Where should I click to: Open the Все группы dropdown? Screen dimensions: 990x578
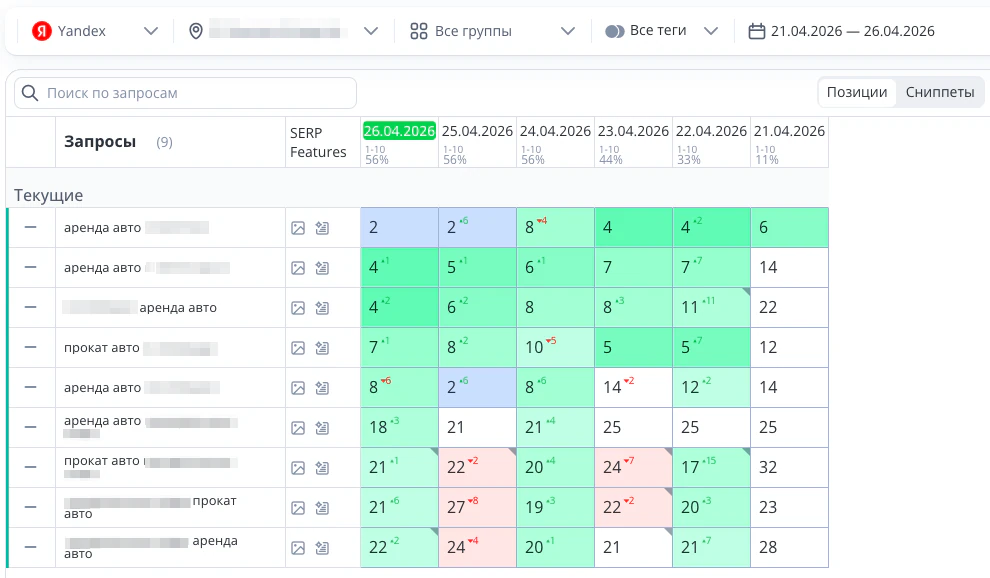point(492,31)
